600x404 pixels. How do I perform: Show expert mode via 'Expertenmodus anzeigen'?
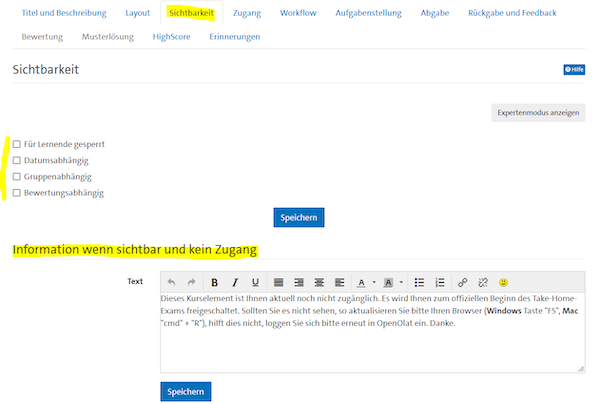pyautogui.click(x=538, y=113)
